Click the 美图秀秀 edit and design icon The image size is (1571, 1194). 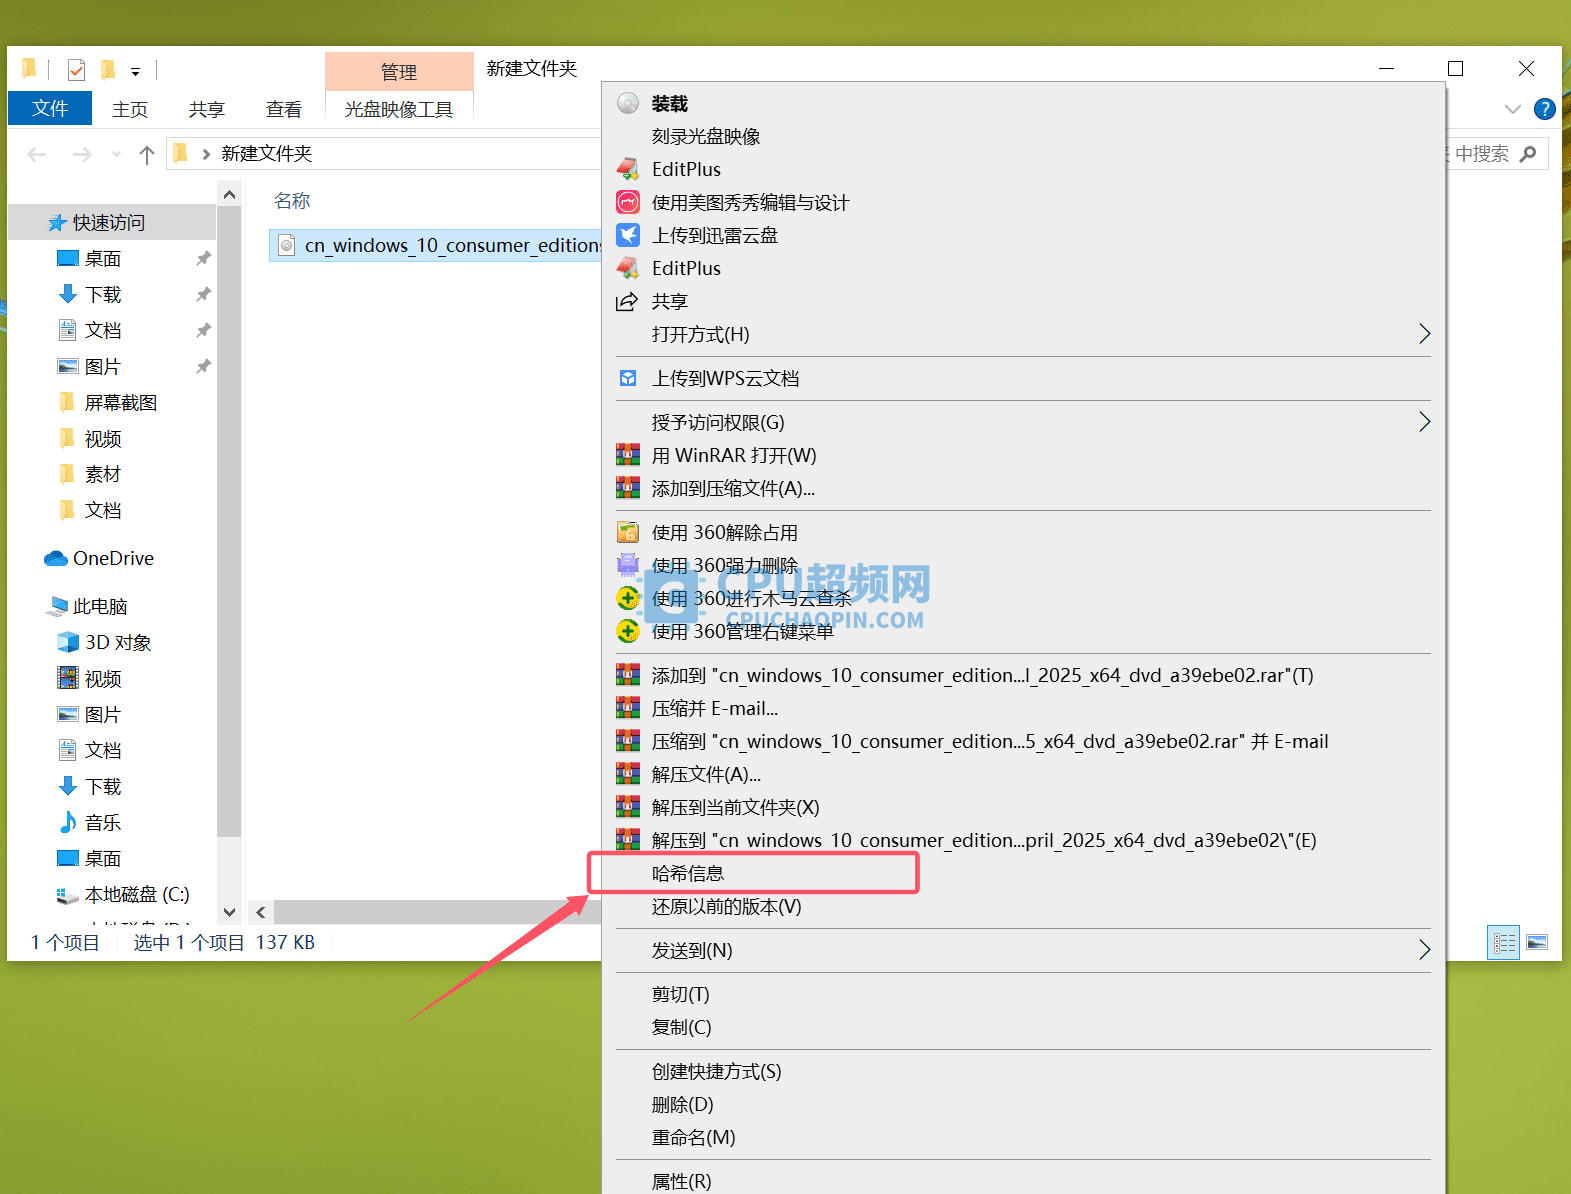pos(628,202)
